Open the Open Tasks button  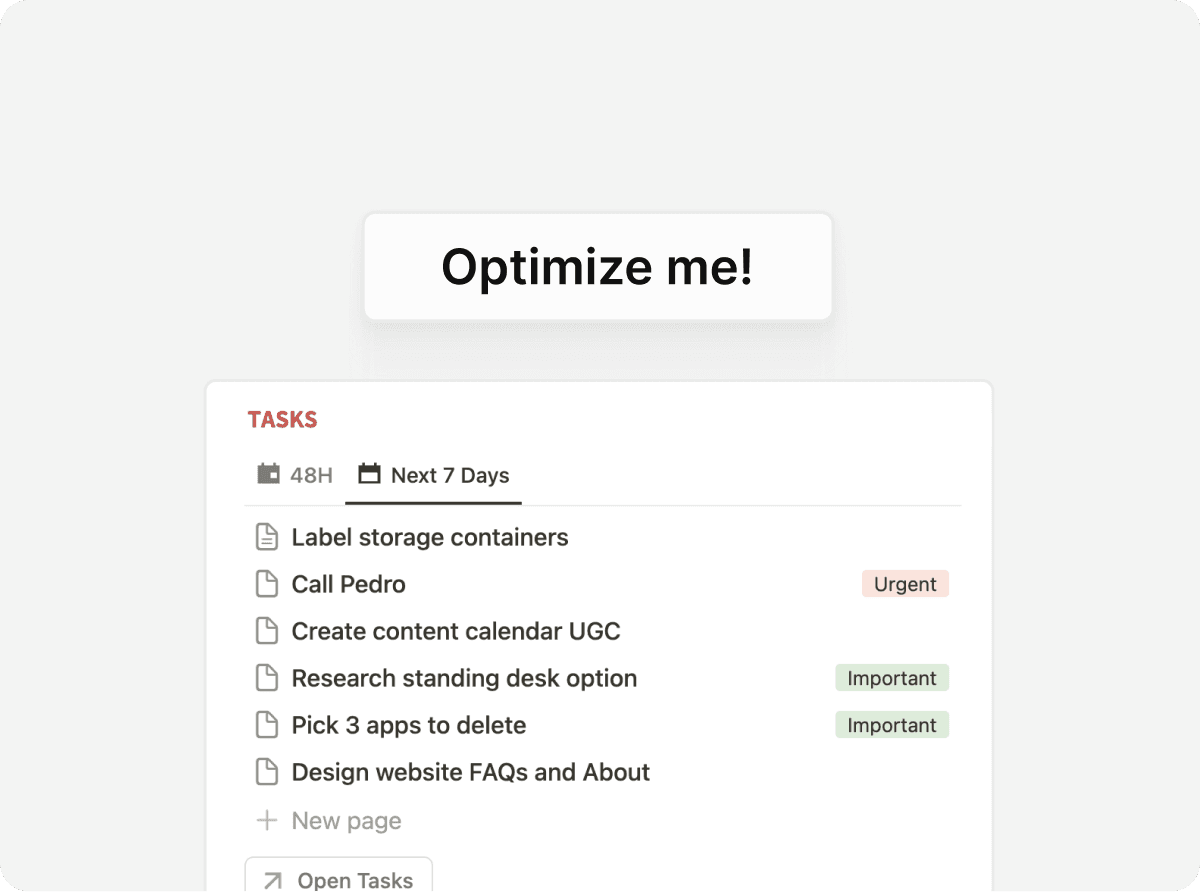click(x=338, y=875)
